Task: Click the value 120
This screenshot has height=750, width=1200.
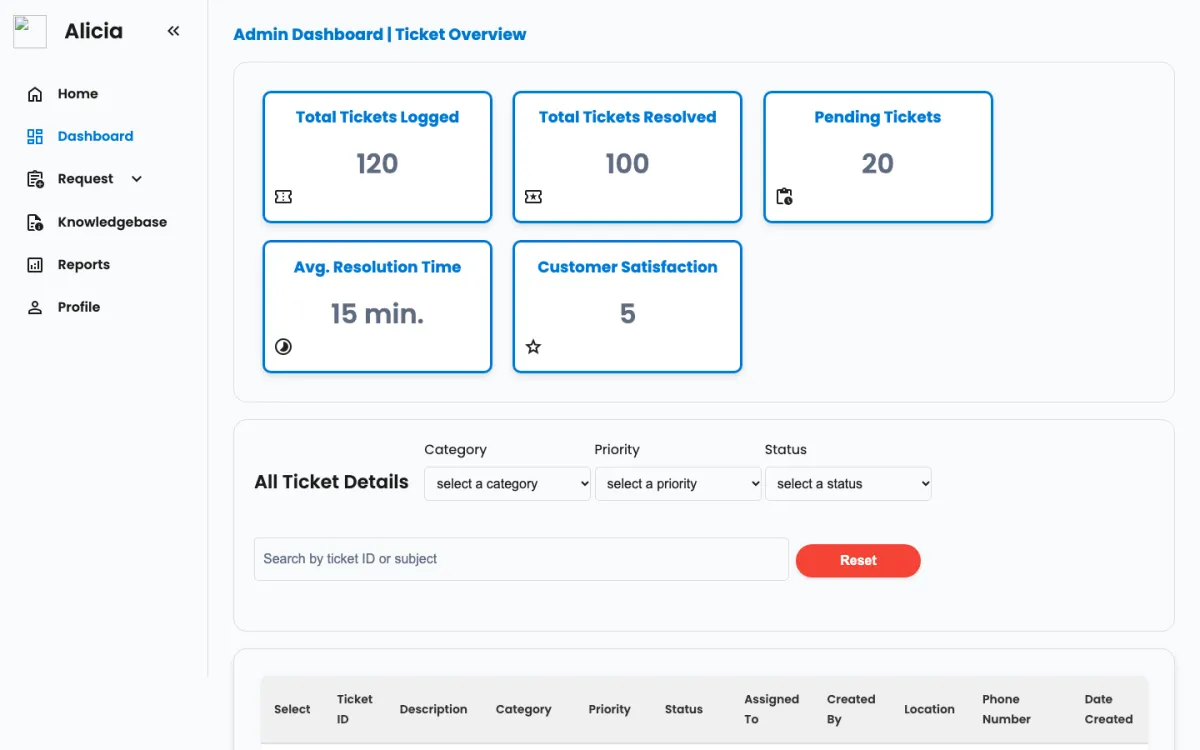Action: point(377,164)
